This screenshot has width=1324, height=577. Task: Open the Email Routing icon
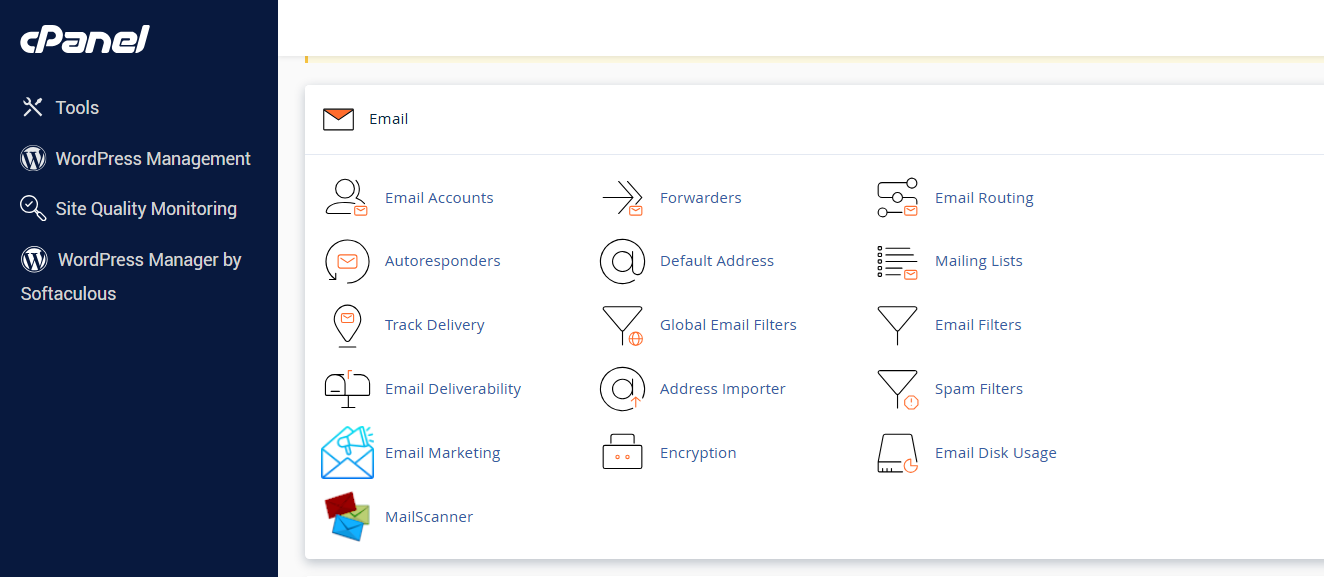[897, 197]
